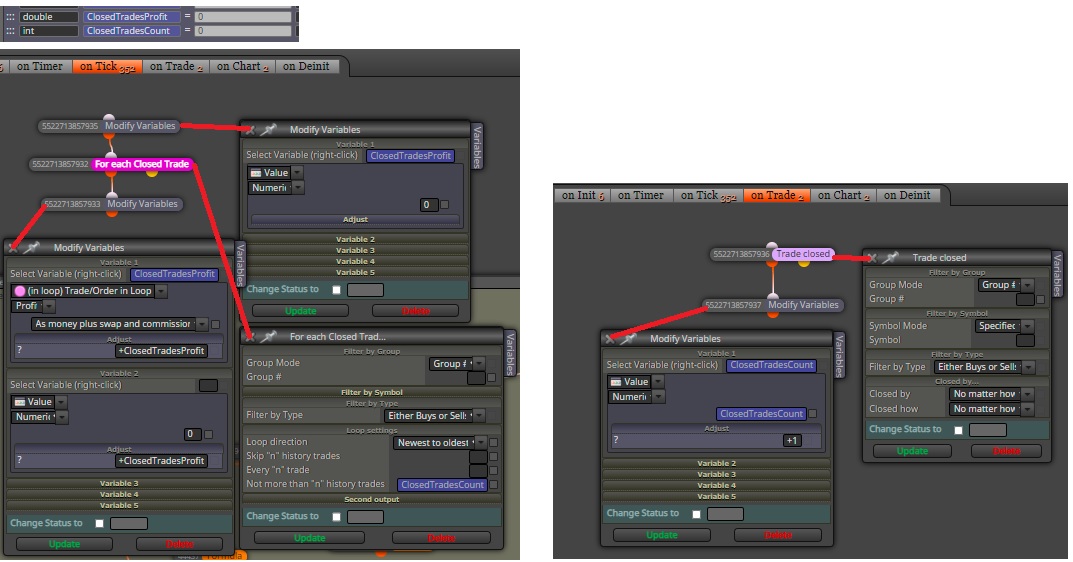Click the +1 Adjust field in ClosedTradesCount panel
Screen dimensions: 1073x562
[791, 441]
